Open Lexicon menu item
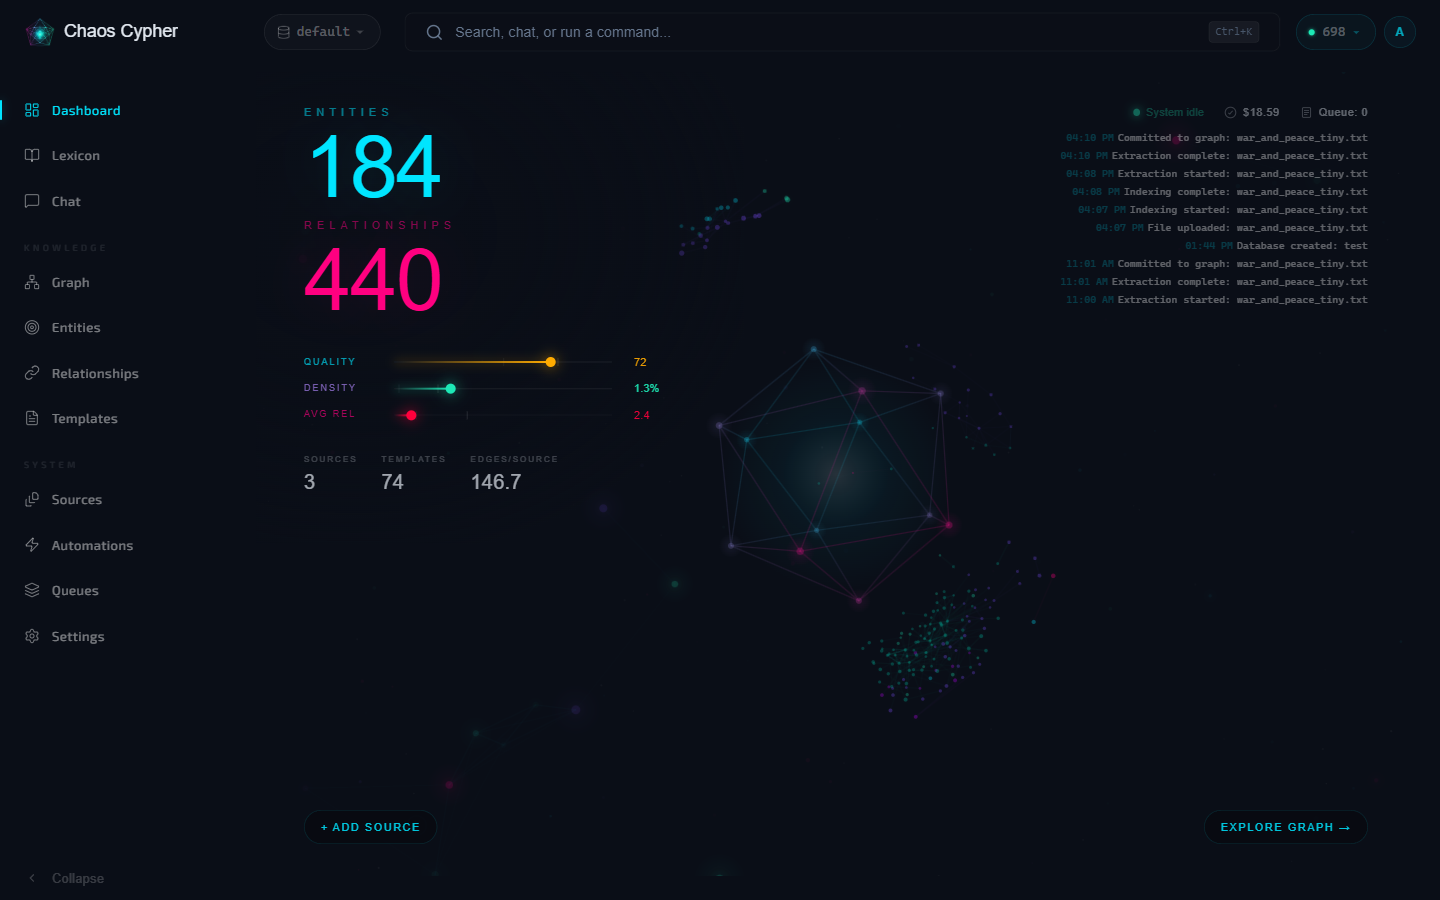 (x=76, y=155)
